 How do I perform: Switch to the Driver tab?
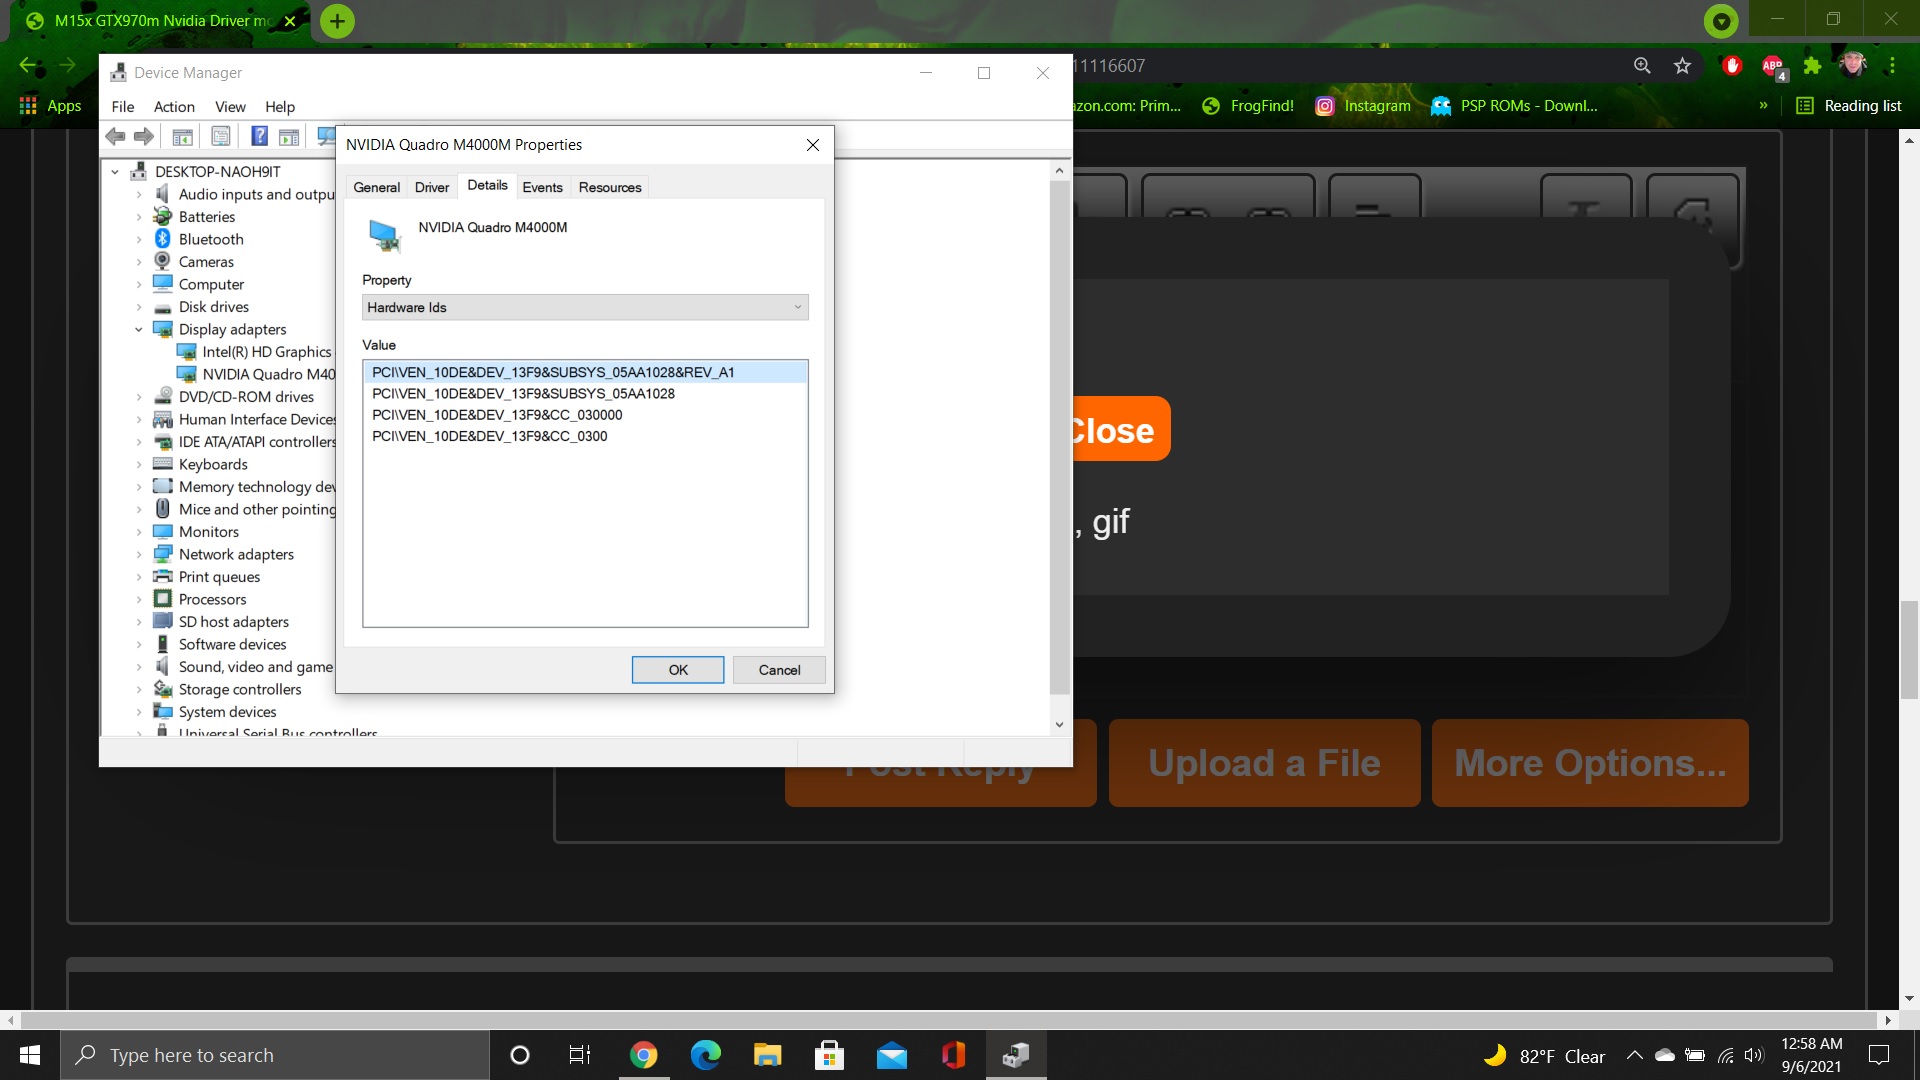(431, 187)
